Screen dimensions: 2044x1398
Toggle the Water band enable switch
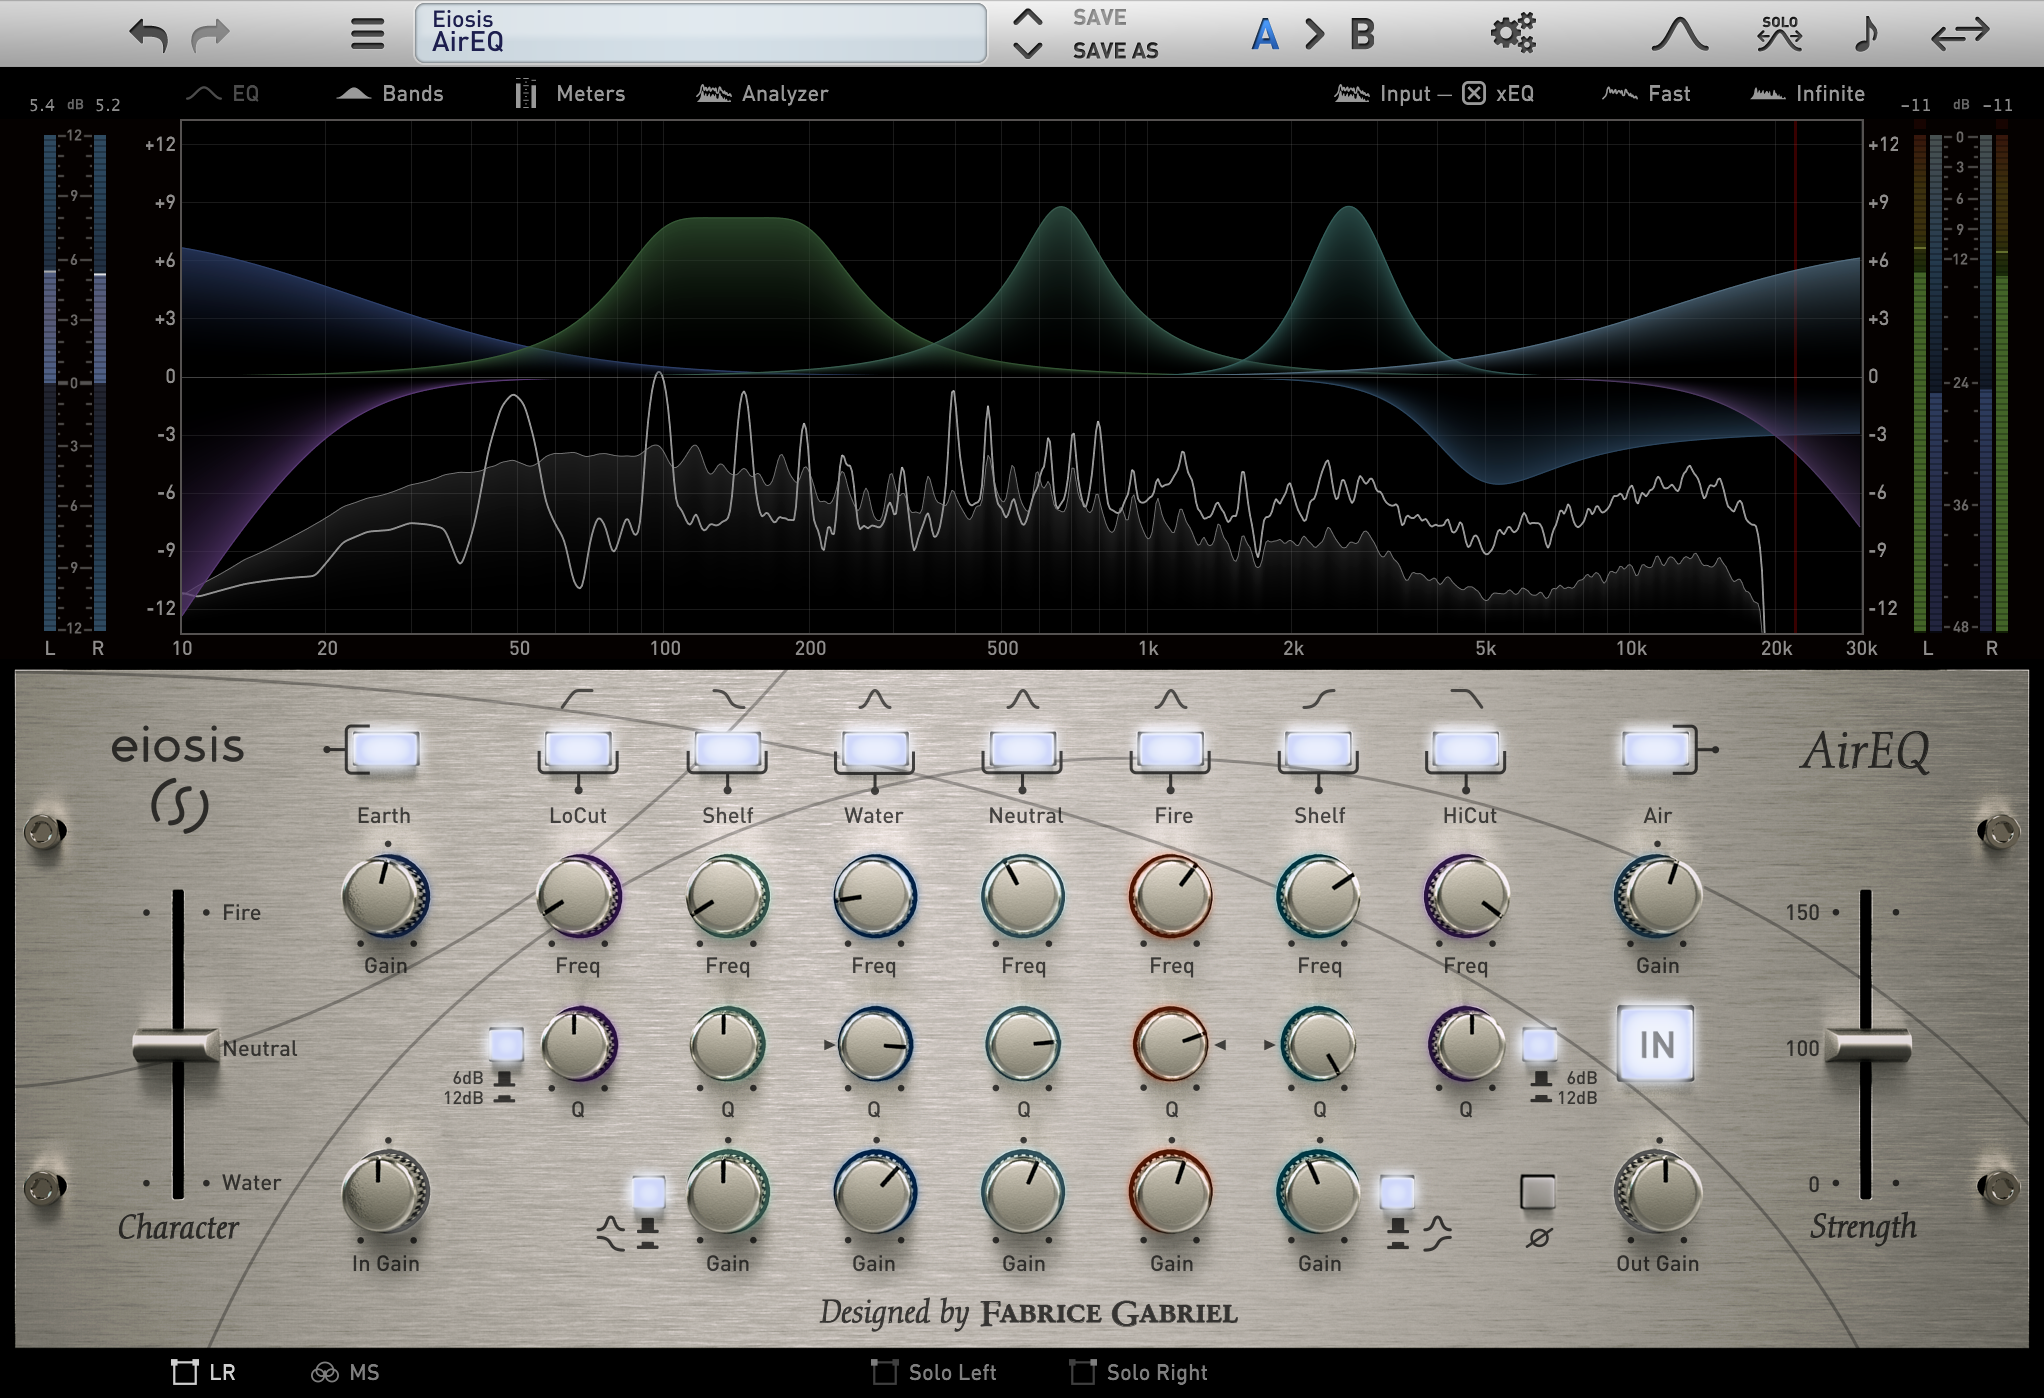click(x=874, y=749)
